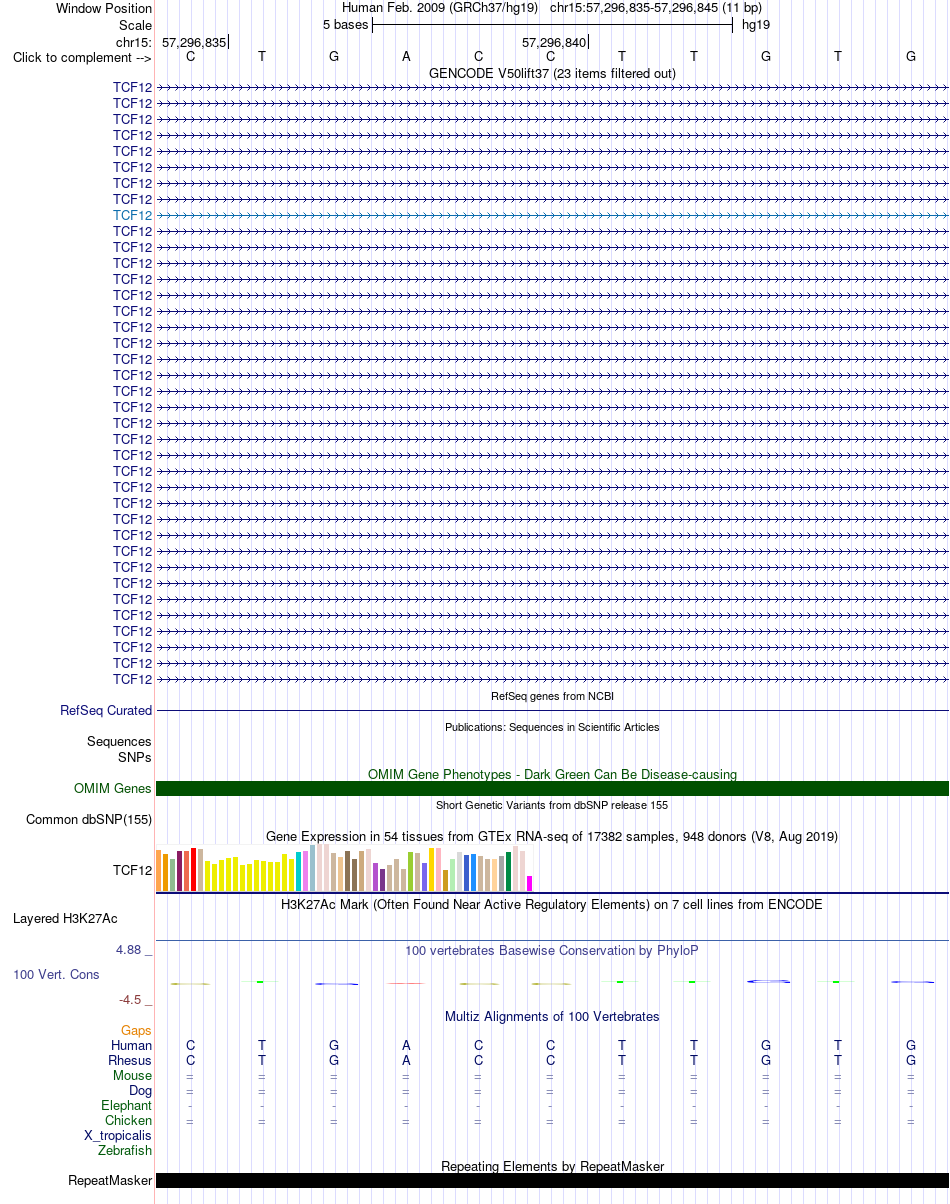
Task: Click the Mouse species row label
Action: click(133, 1075)
